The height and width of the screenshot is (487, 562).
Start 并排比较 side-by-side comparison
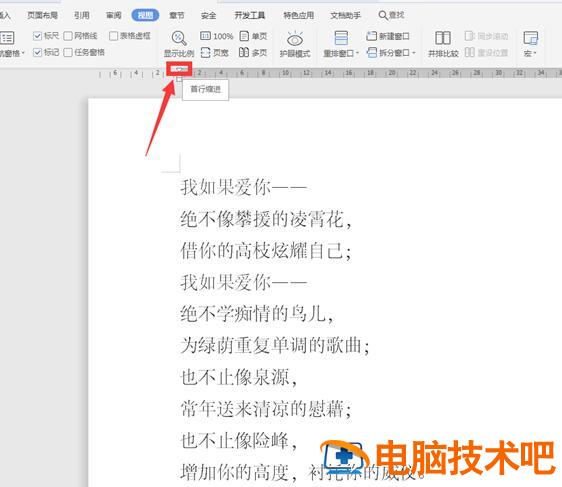click(443, 44)
